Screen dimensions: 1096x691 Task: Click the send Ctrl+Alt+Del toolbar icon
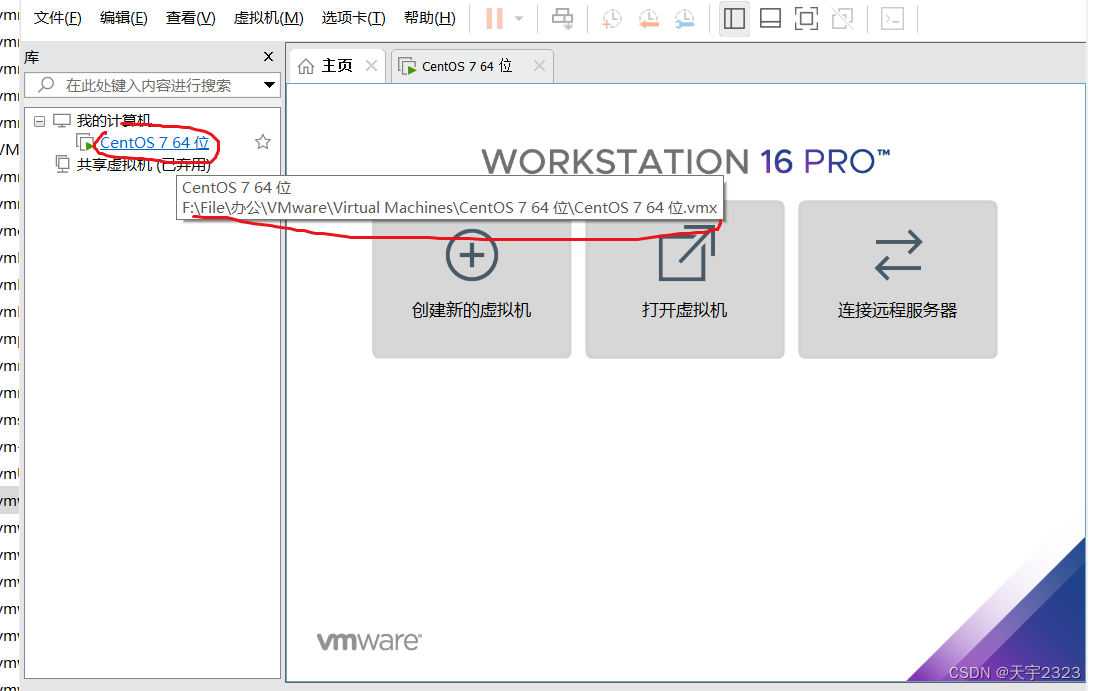point(563,19)
